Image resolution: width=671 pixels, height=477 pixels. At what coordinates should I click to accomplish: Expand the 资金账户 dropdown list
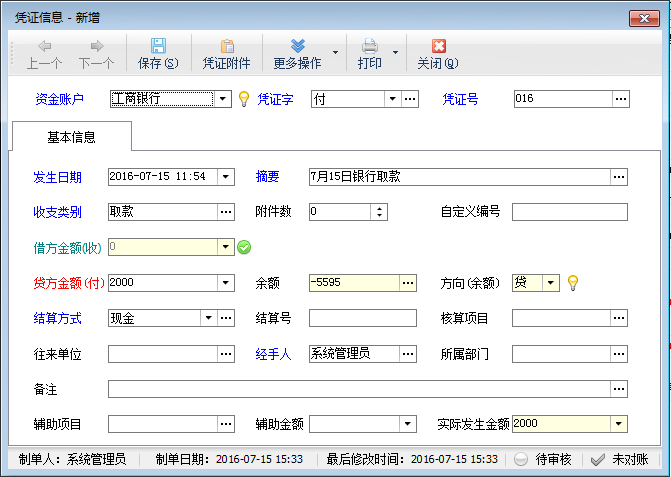[x=225, y=99]
